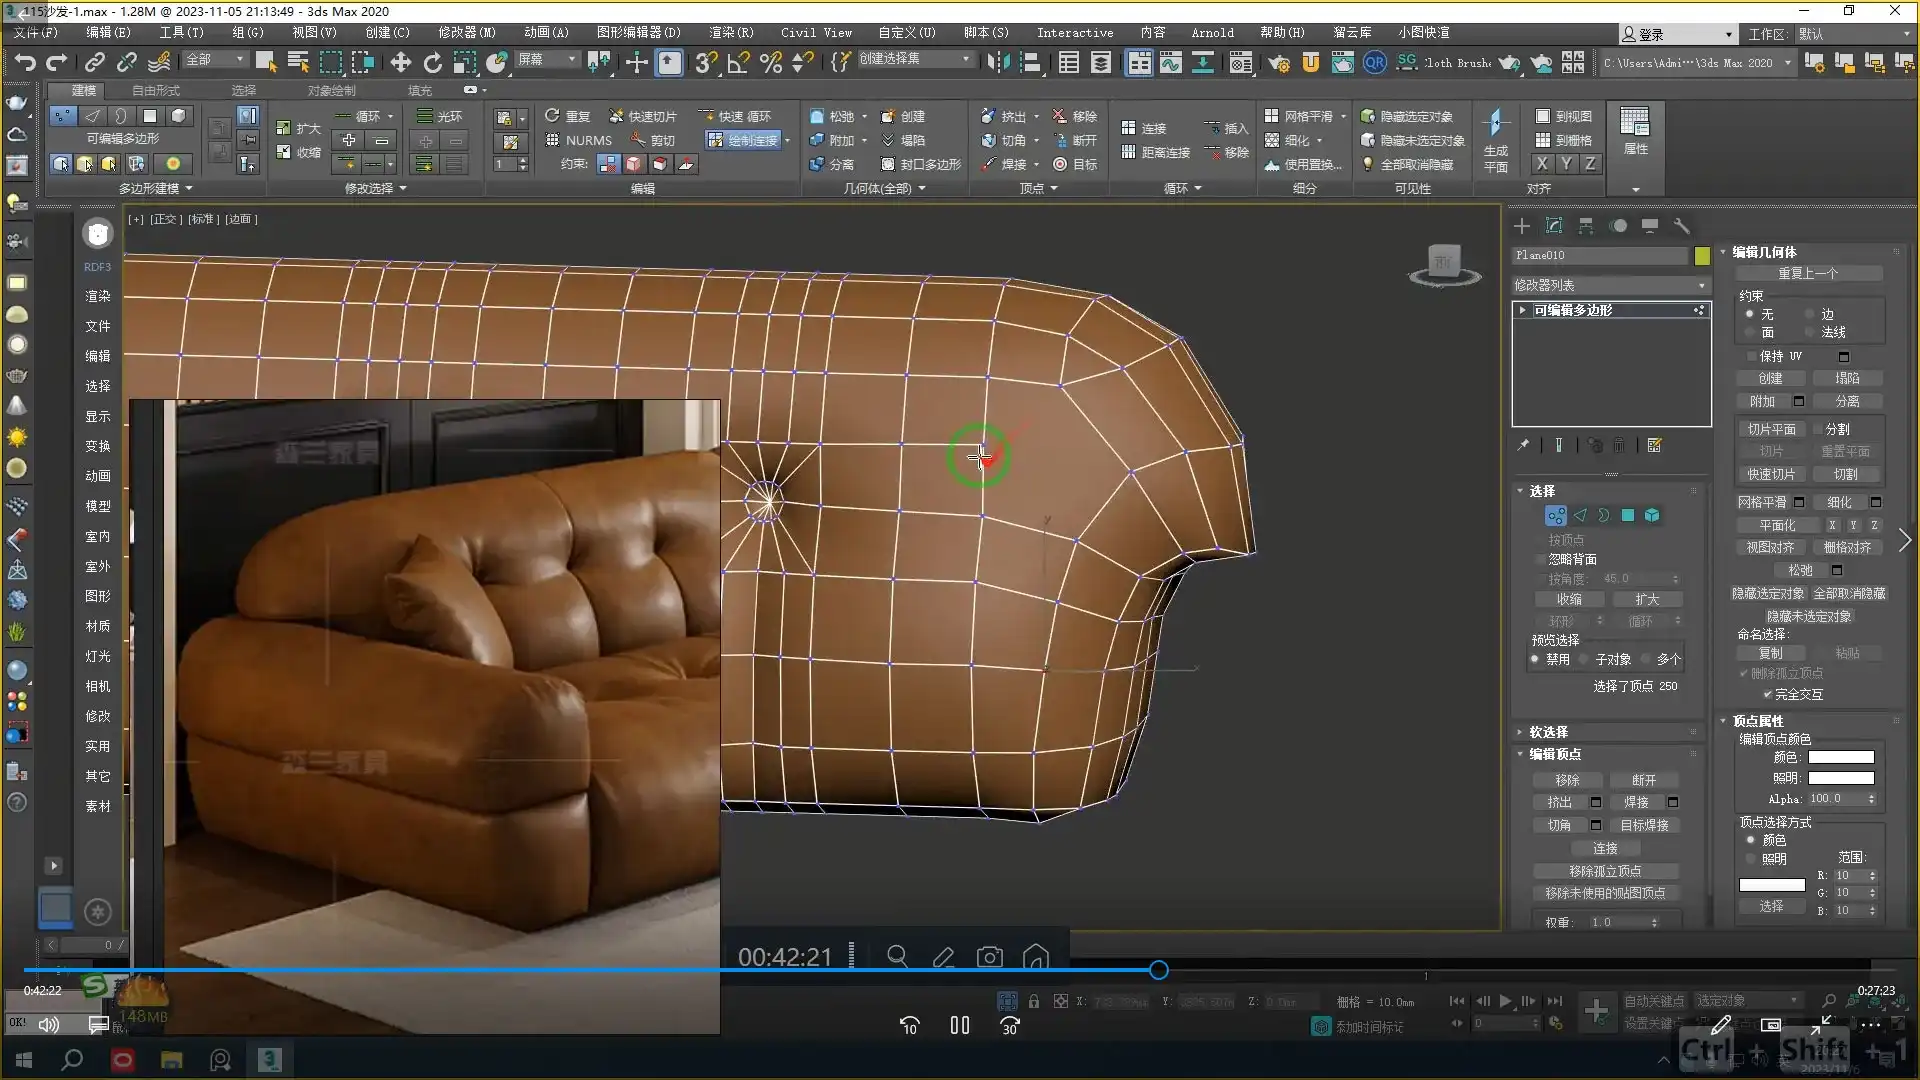Click the snapshot camera icon in player bar

tap(989, 957)
